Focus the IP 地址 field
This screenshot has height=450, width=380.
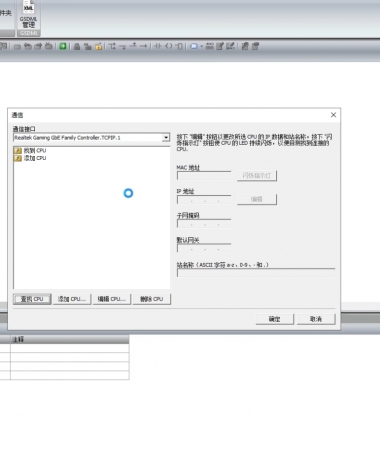click(204, 200)
